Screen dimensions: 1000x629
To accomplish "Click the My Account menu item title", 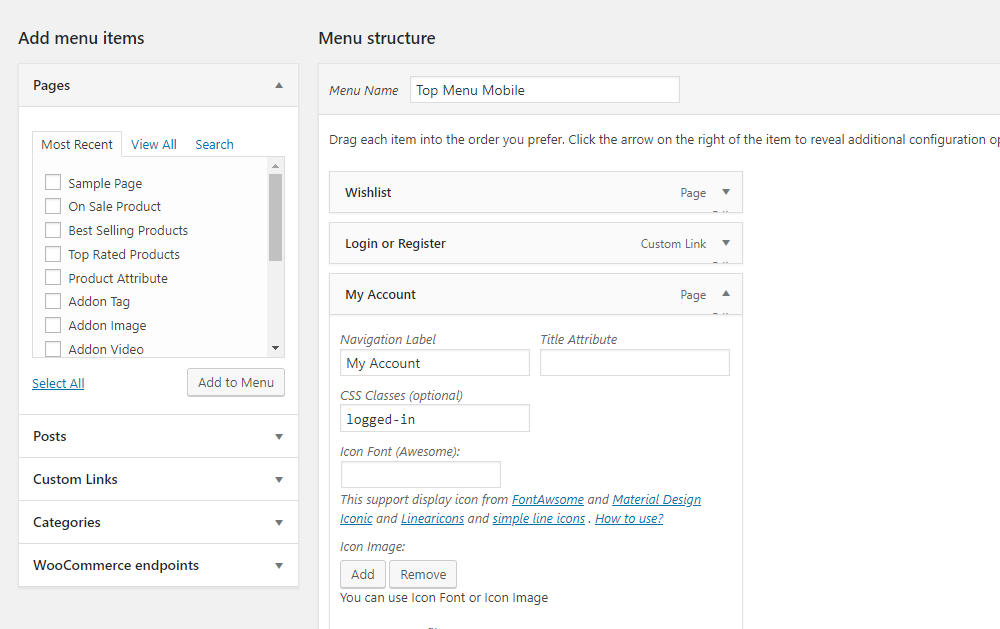I will point(380,295).
